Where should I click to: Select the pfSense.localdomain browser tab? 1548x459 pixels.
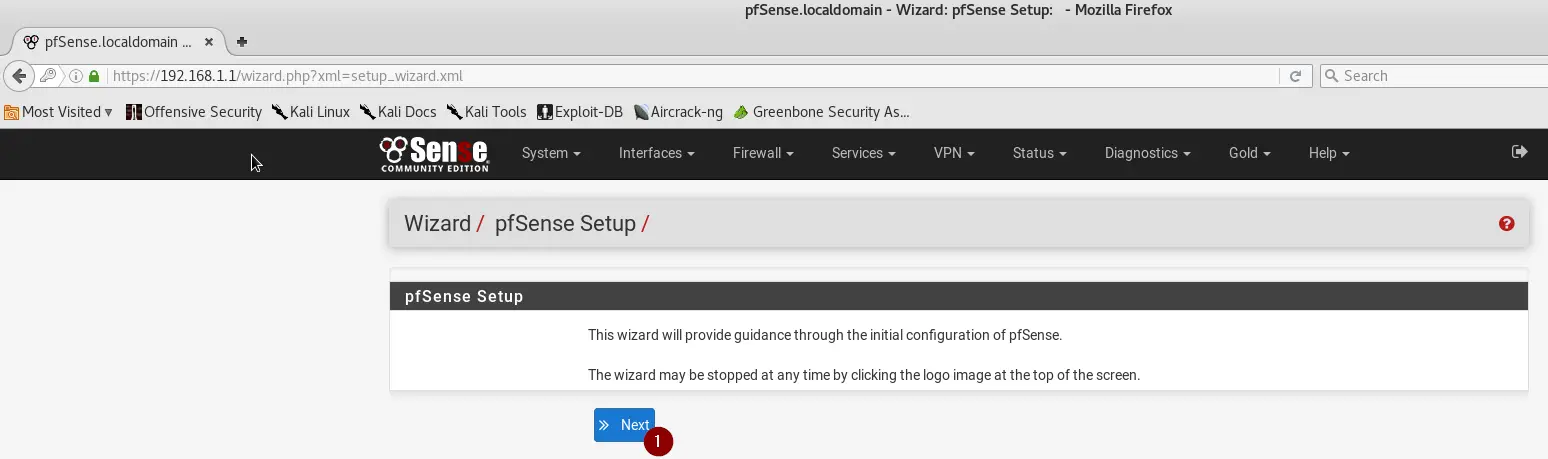118,42
